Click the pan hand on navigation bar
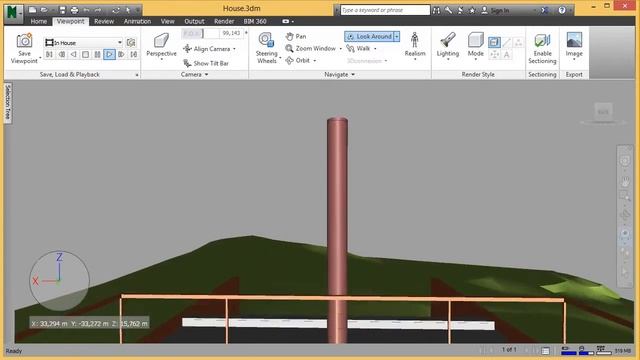640x360 pixels. (x=625, y=181)
